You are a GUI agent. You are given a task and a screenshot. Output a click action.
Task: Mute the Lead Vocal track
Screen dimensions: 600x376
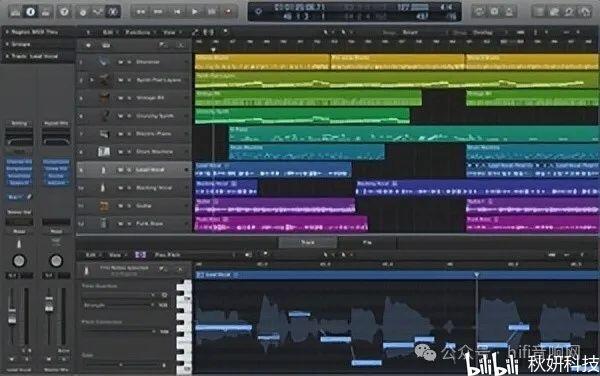pyautogui.click(x=121, y=170)
